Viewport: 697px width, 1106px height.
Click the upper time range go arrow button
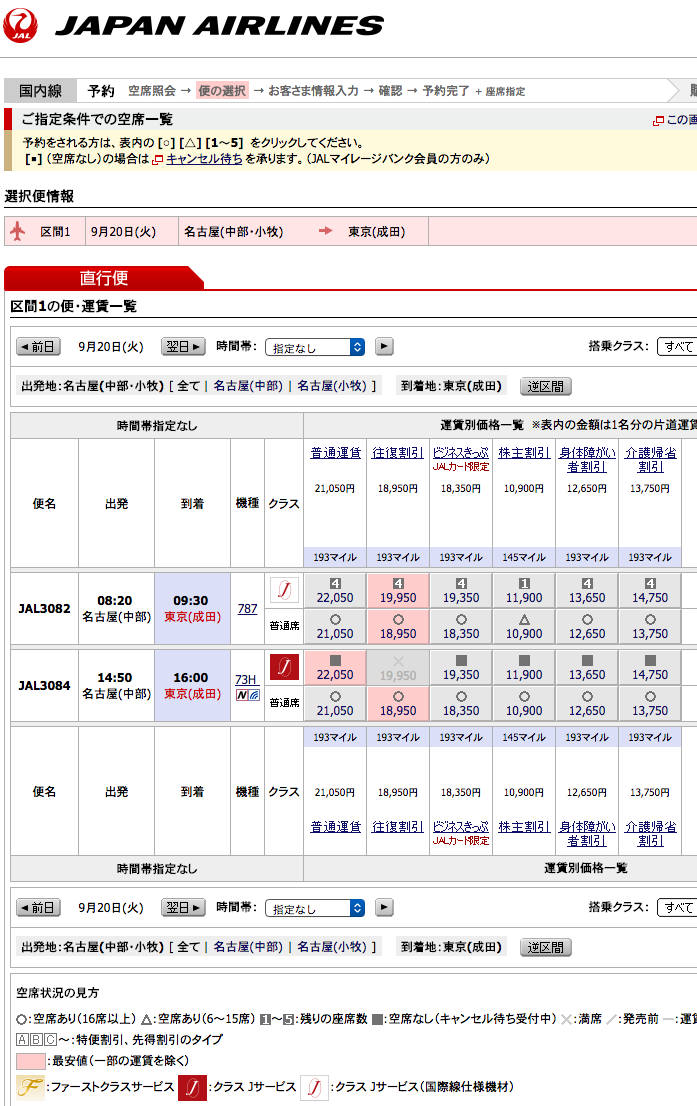[x=384, y=346]
